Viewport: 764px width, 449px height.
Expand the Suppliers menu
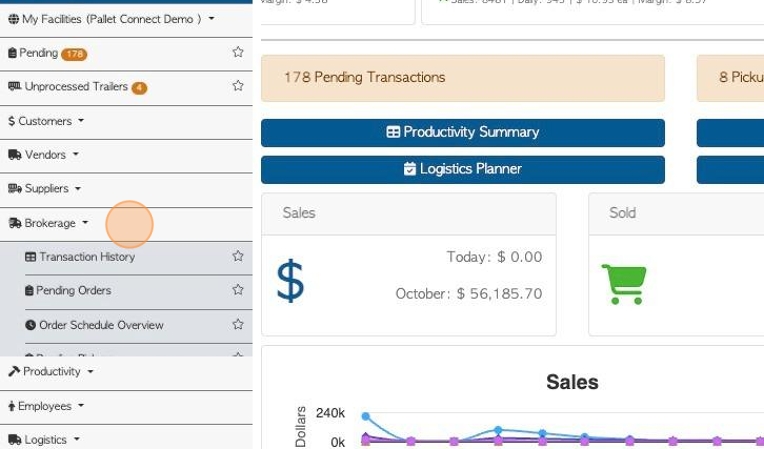tap(44, 188)
